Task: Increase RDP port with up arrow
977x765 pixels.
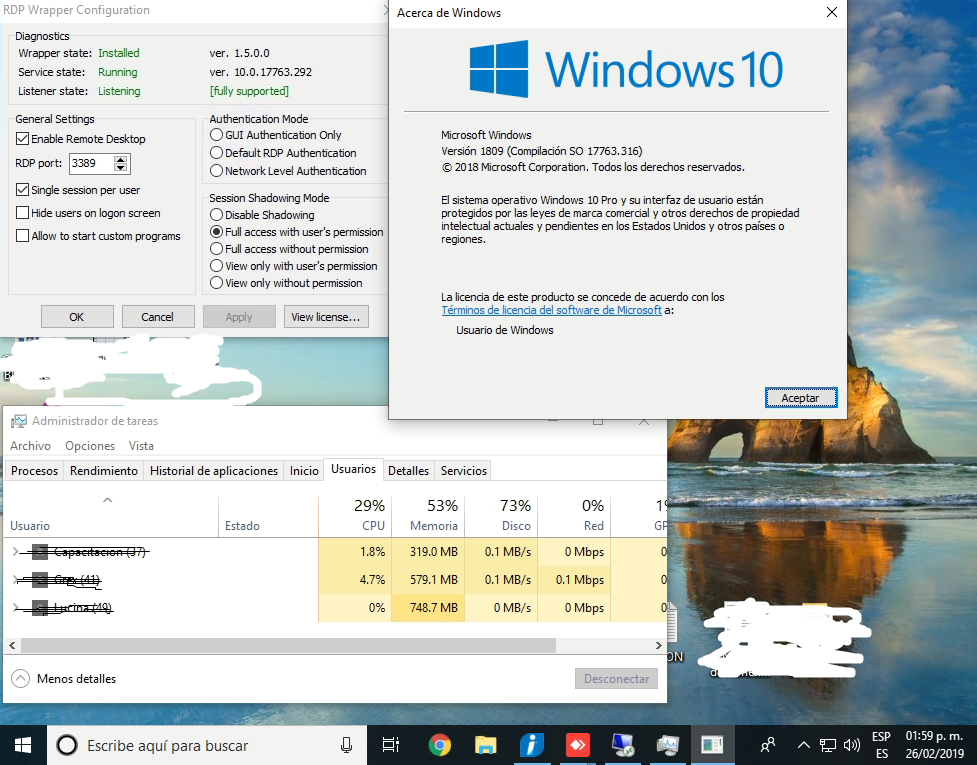Action: click(121, 159)
